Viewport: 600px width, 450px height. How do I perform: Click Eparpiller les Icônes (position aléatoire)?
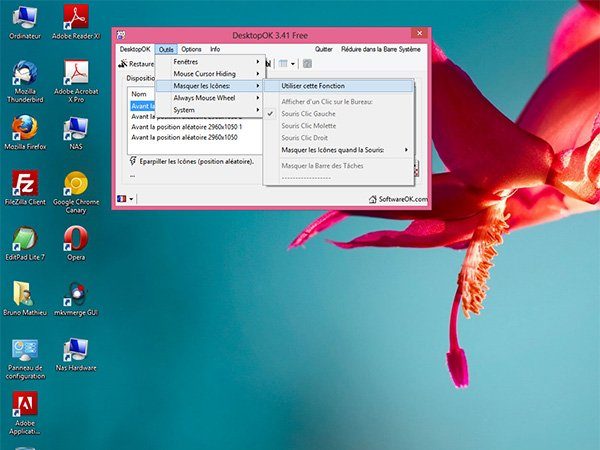[x=197, y=161]
